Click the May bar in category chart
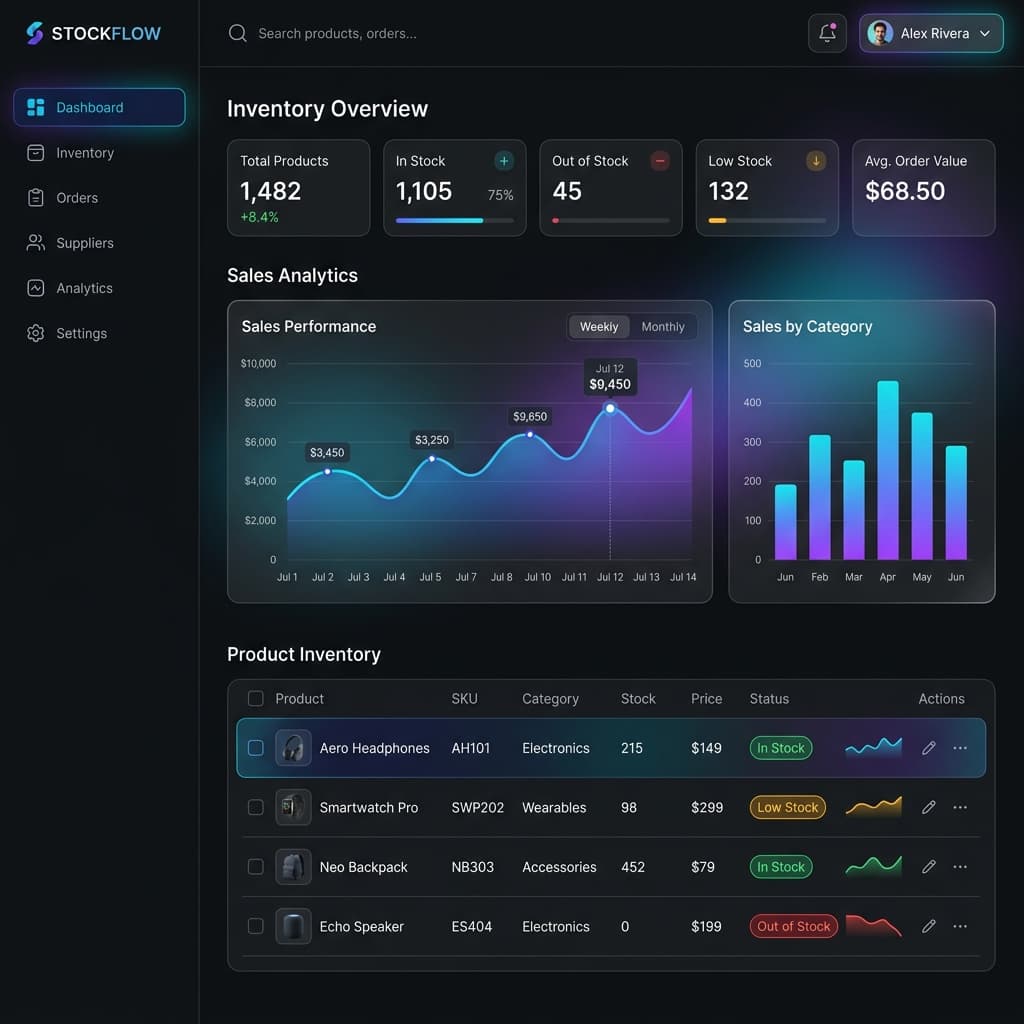This screenshot has width=1024, height=1024. pos(921,486)
